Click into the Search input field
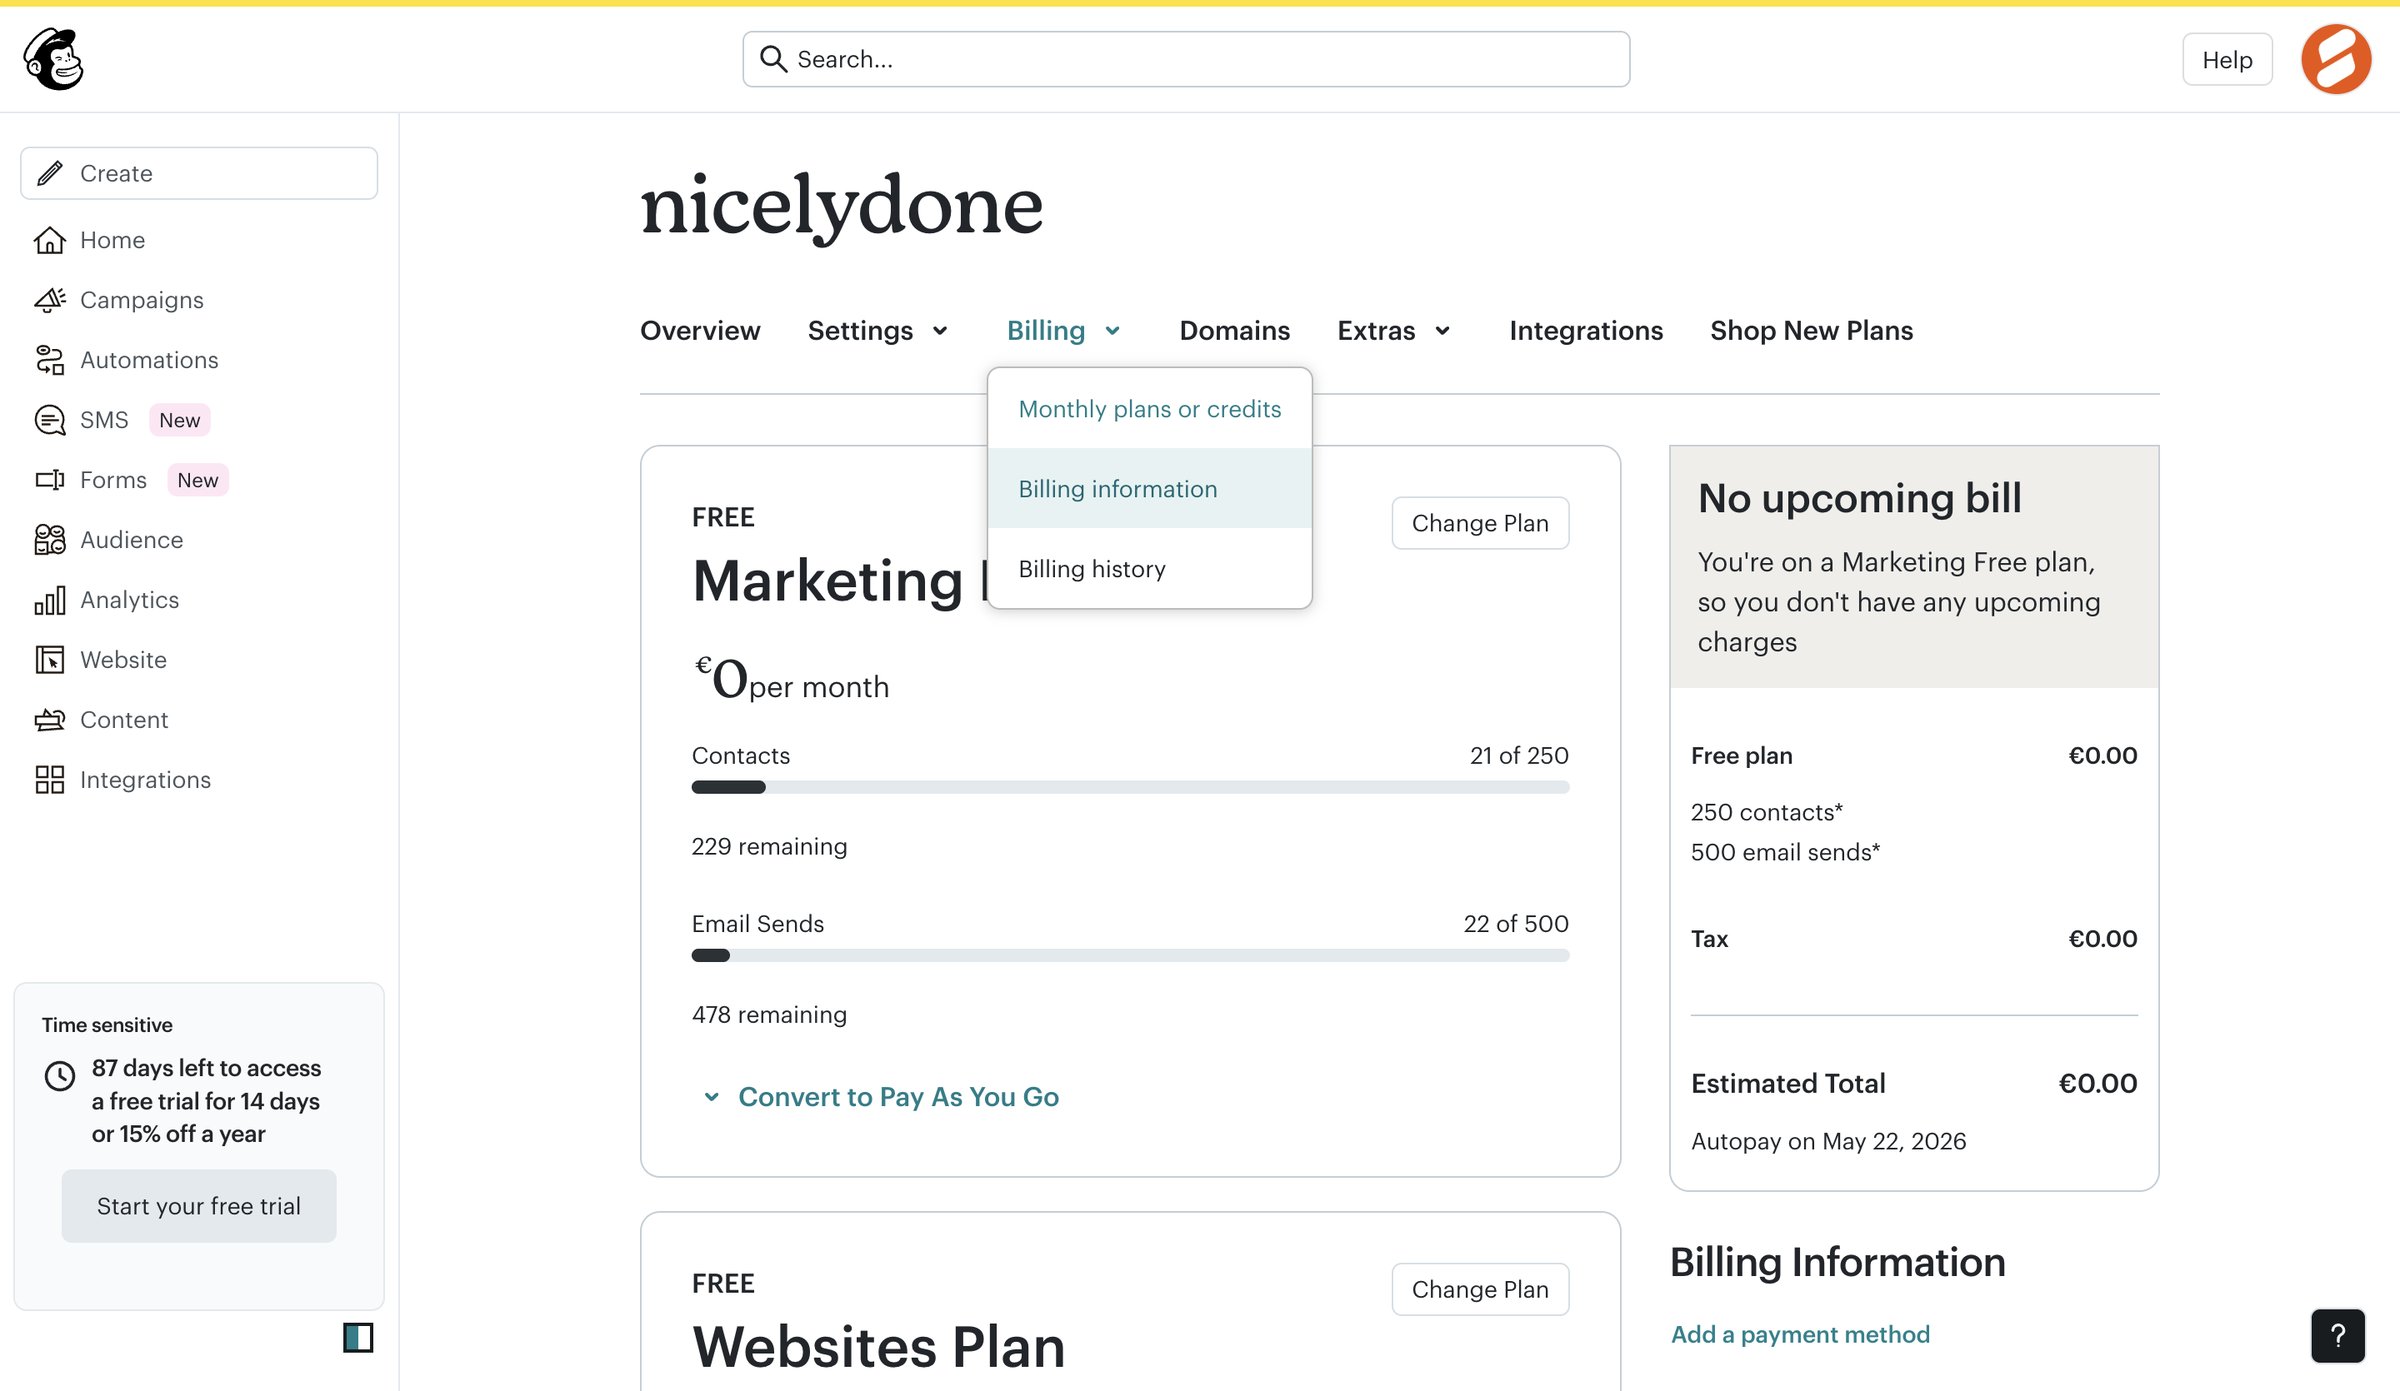Viewport: 2400px width, 1391px height. click(x=1186, y=59)
